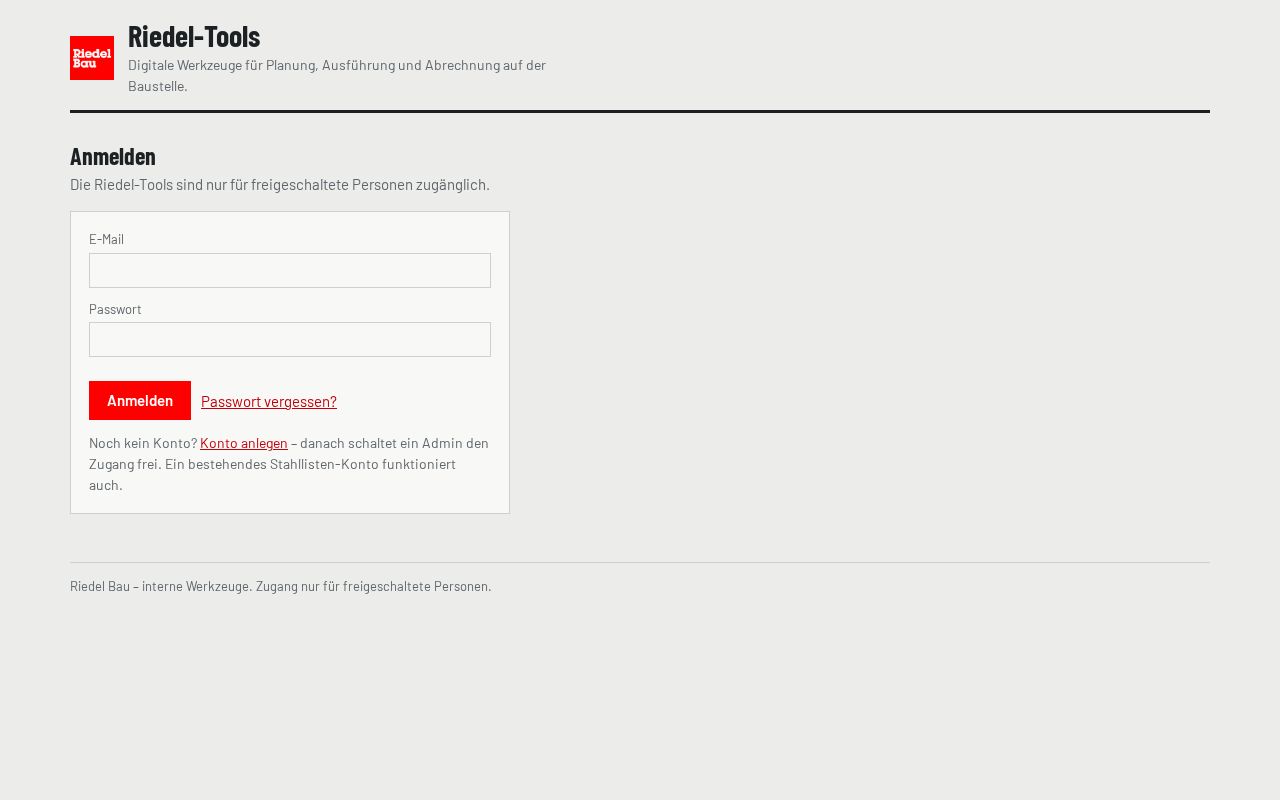Select tagline 'Digitale Werkzeuge für Planung'
1280x800 pixels.
(x=222, y=65)
